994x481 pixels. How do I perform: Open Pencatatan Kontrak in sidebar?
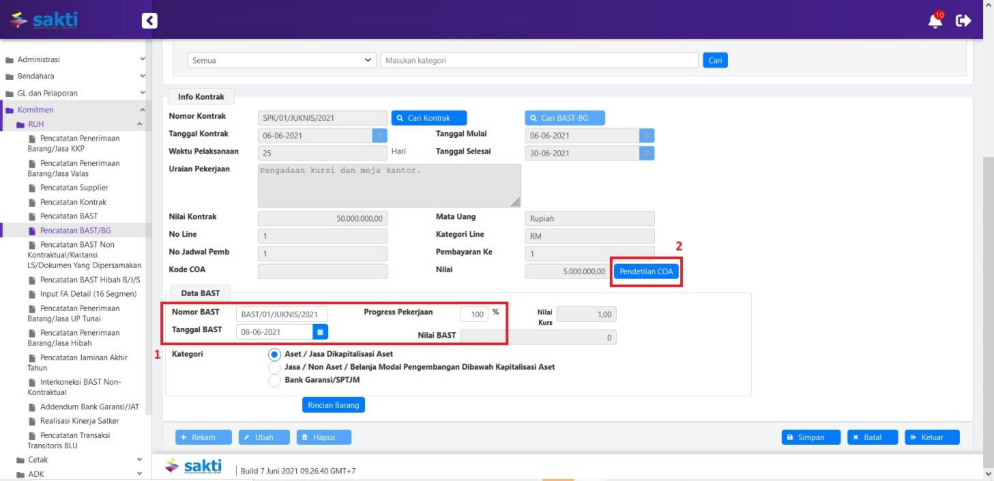74,201
